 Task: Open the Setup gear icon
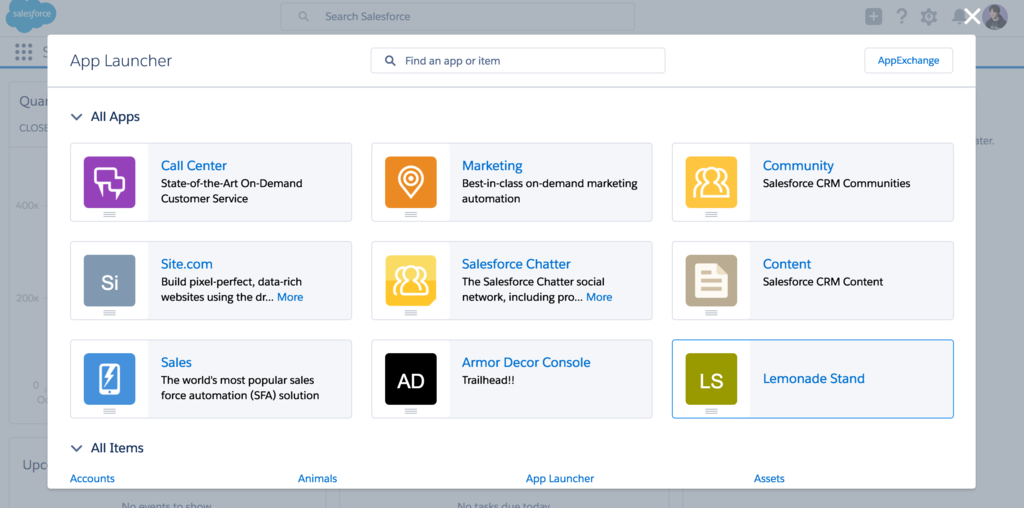(x=929, y=16)
